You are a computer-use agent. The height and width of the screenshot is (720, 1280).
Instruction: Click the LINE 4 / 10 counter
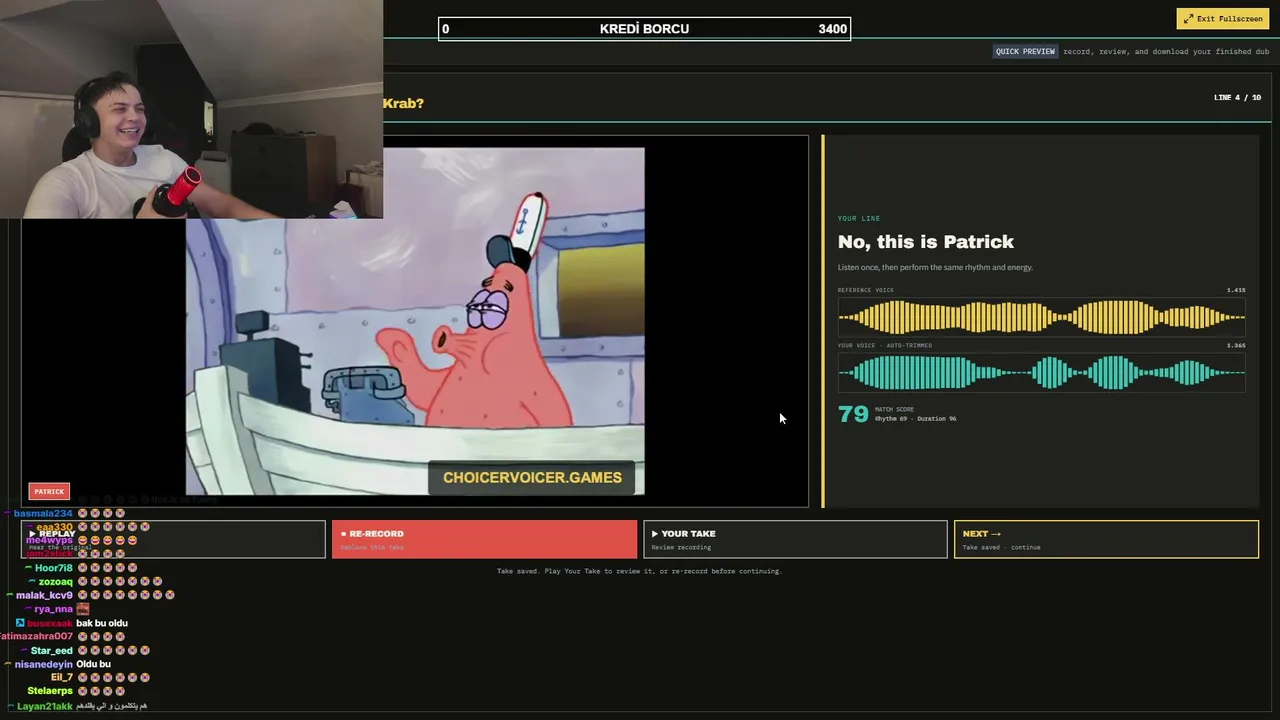point(1237,97)
